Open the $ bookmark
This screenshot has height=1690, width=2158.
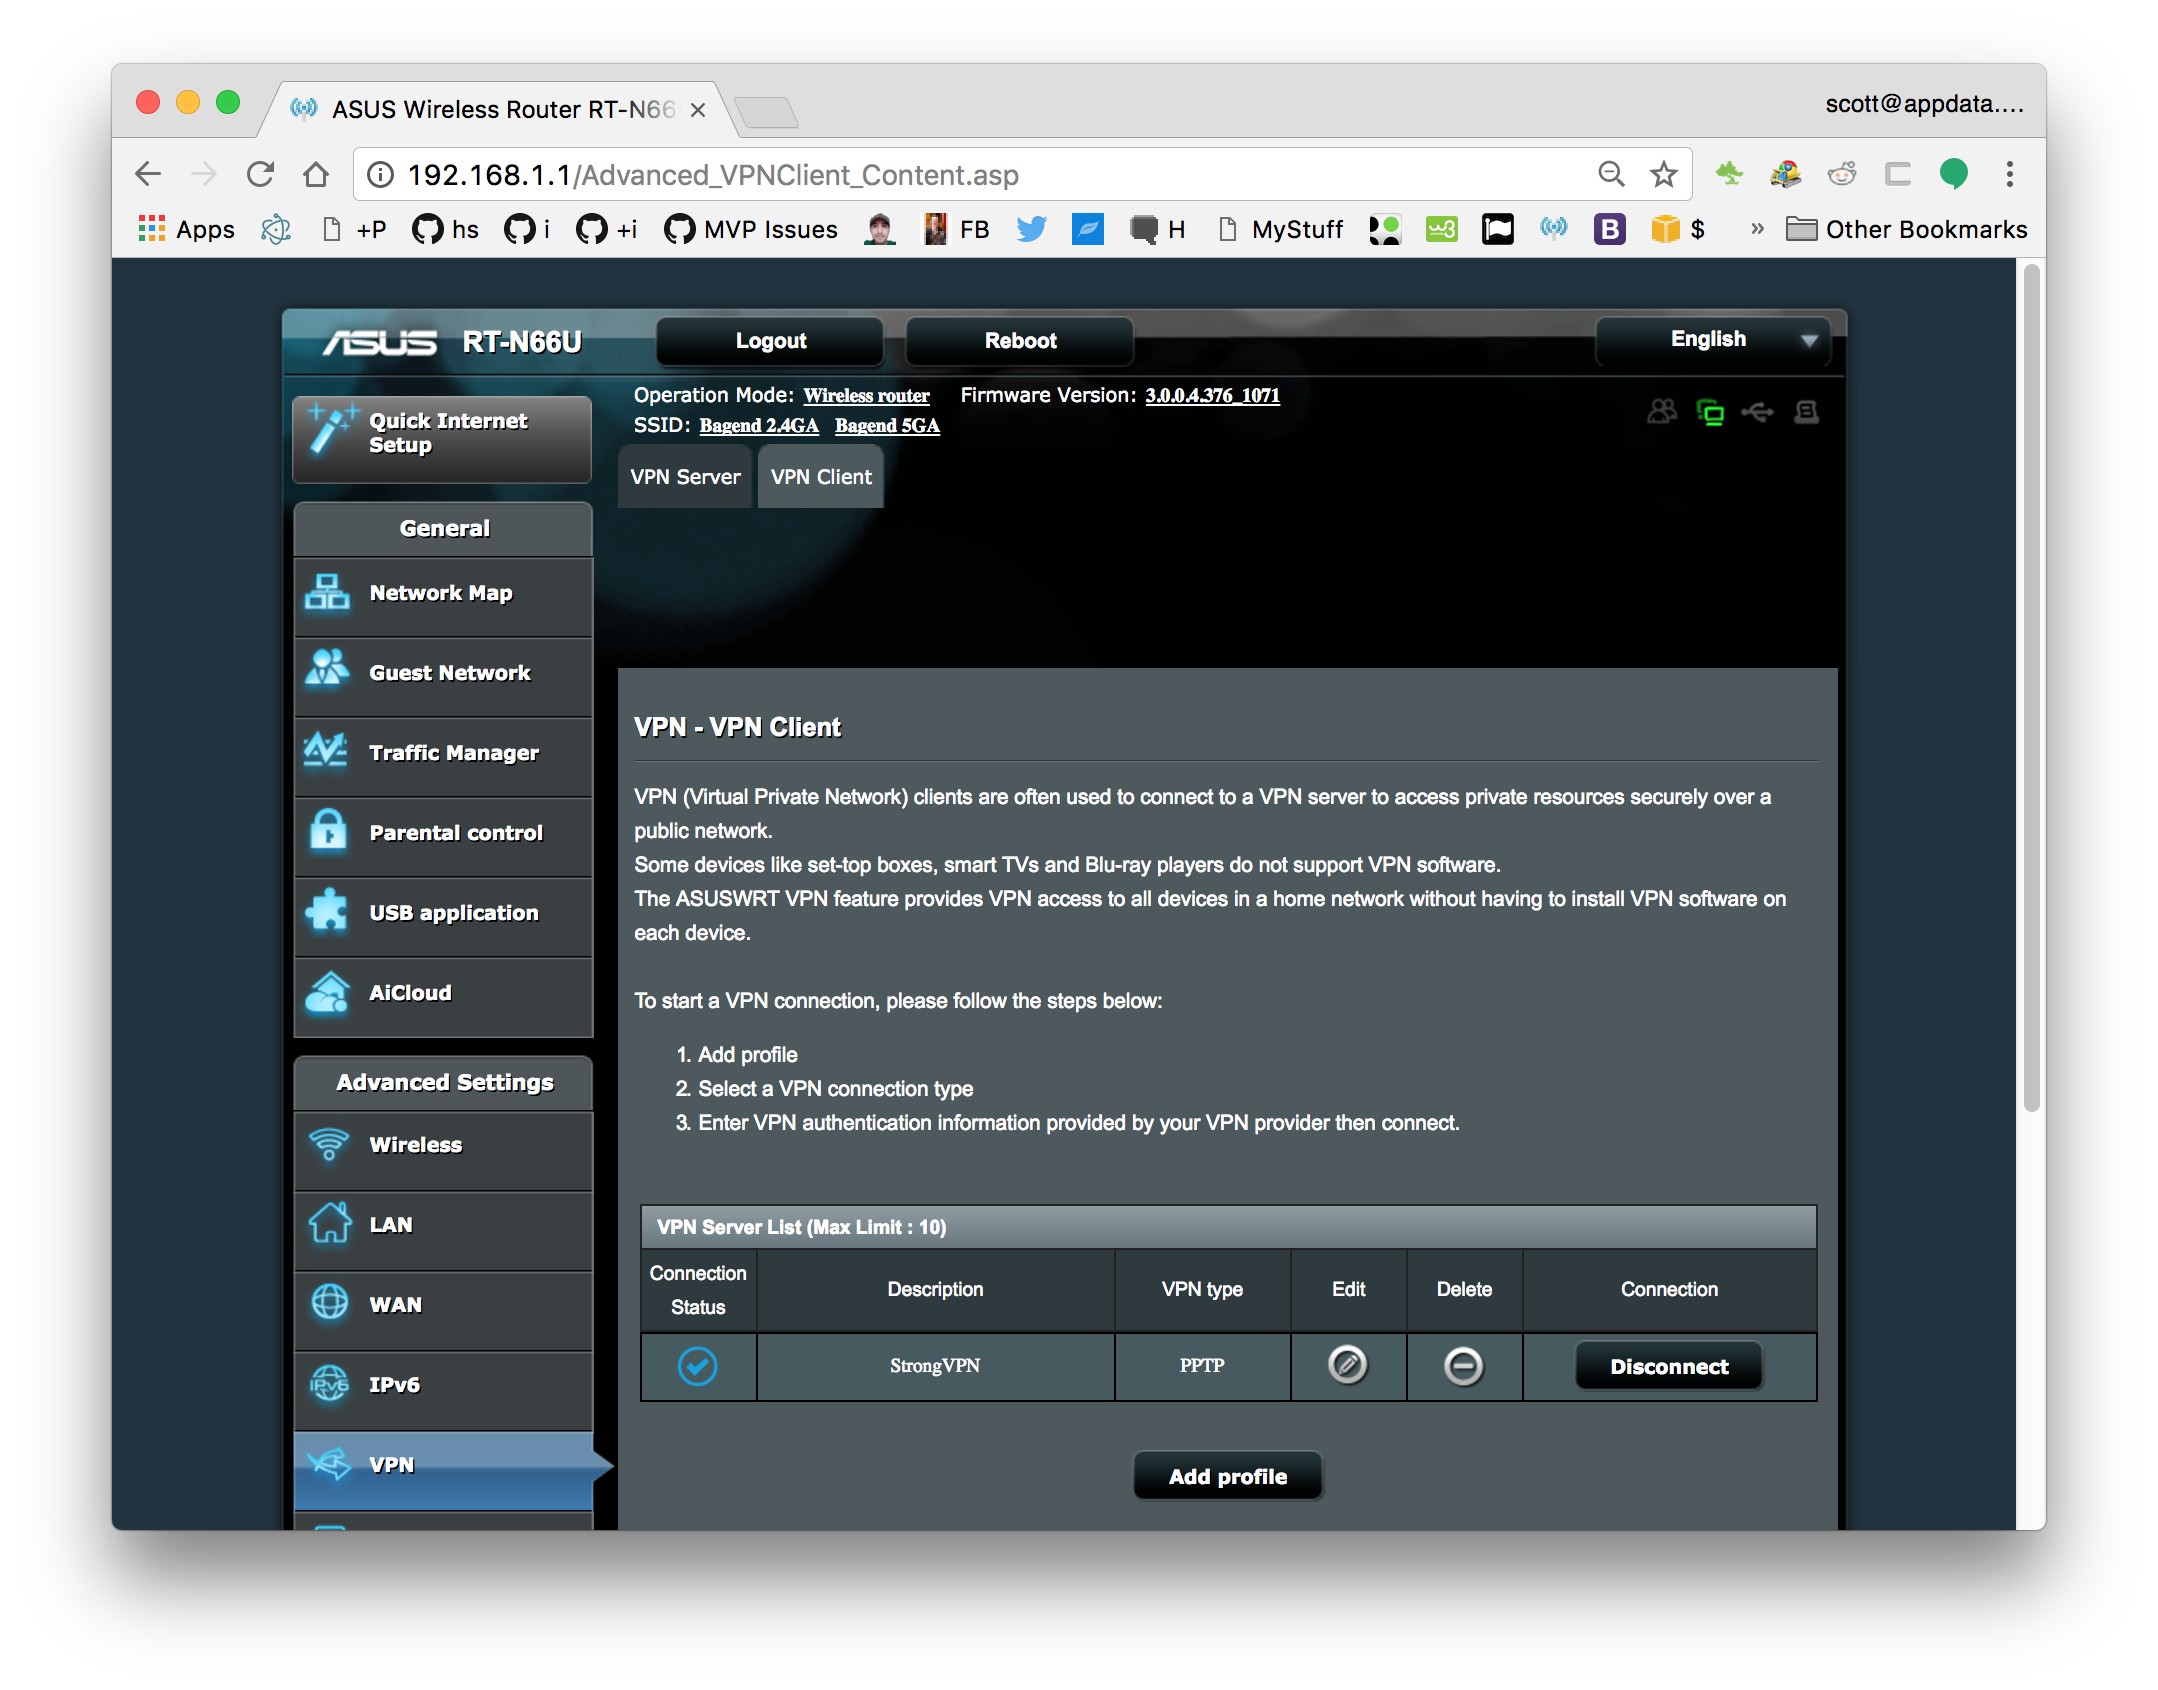pyautogui.click(x=1679, y=229)
